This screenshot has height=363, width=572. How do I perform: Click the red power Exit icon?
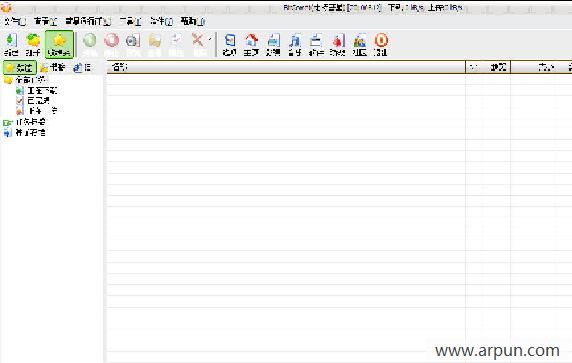[381, 44]
